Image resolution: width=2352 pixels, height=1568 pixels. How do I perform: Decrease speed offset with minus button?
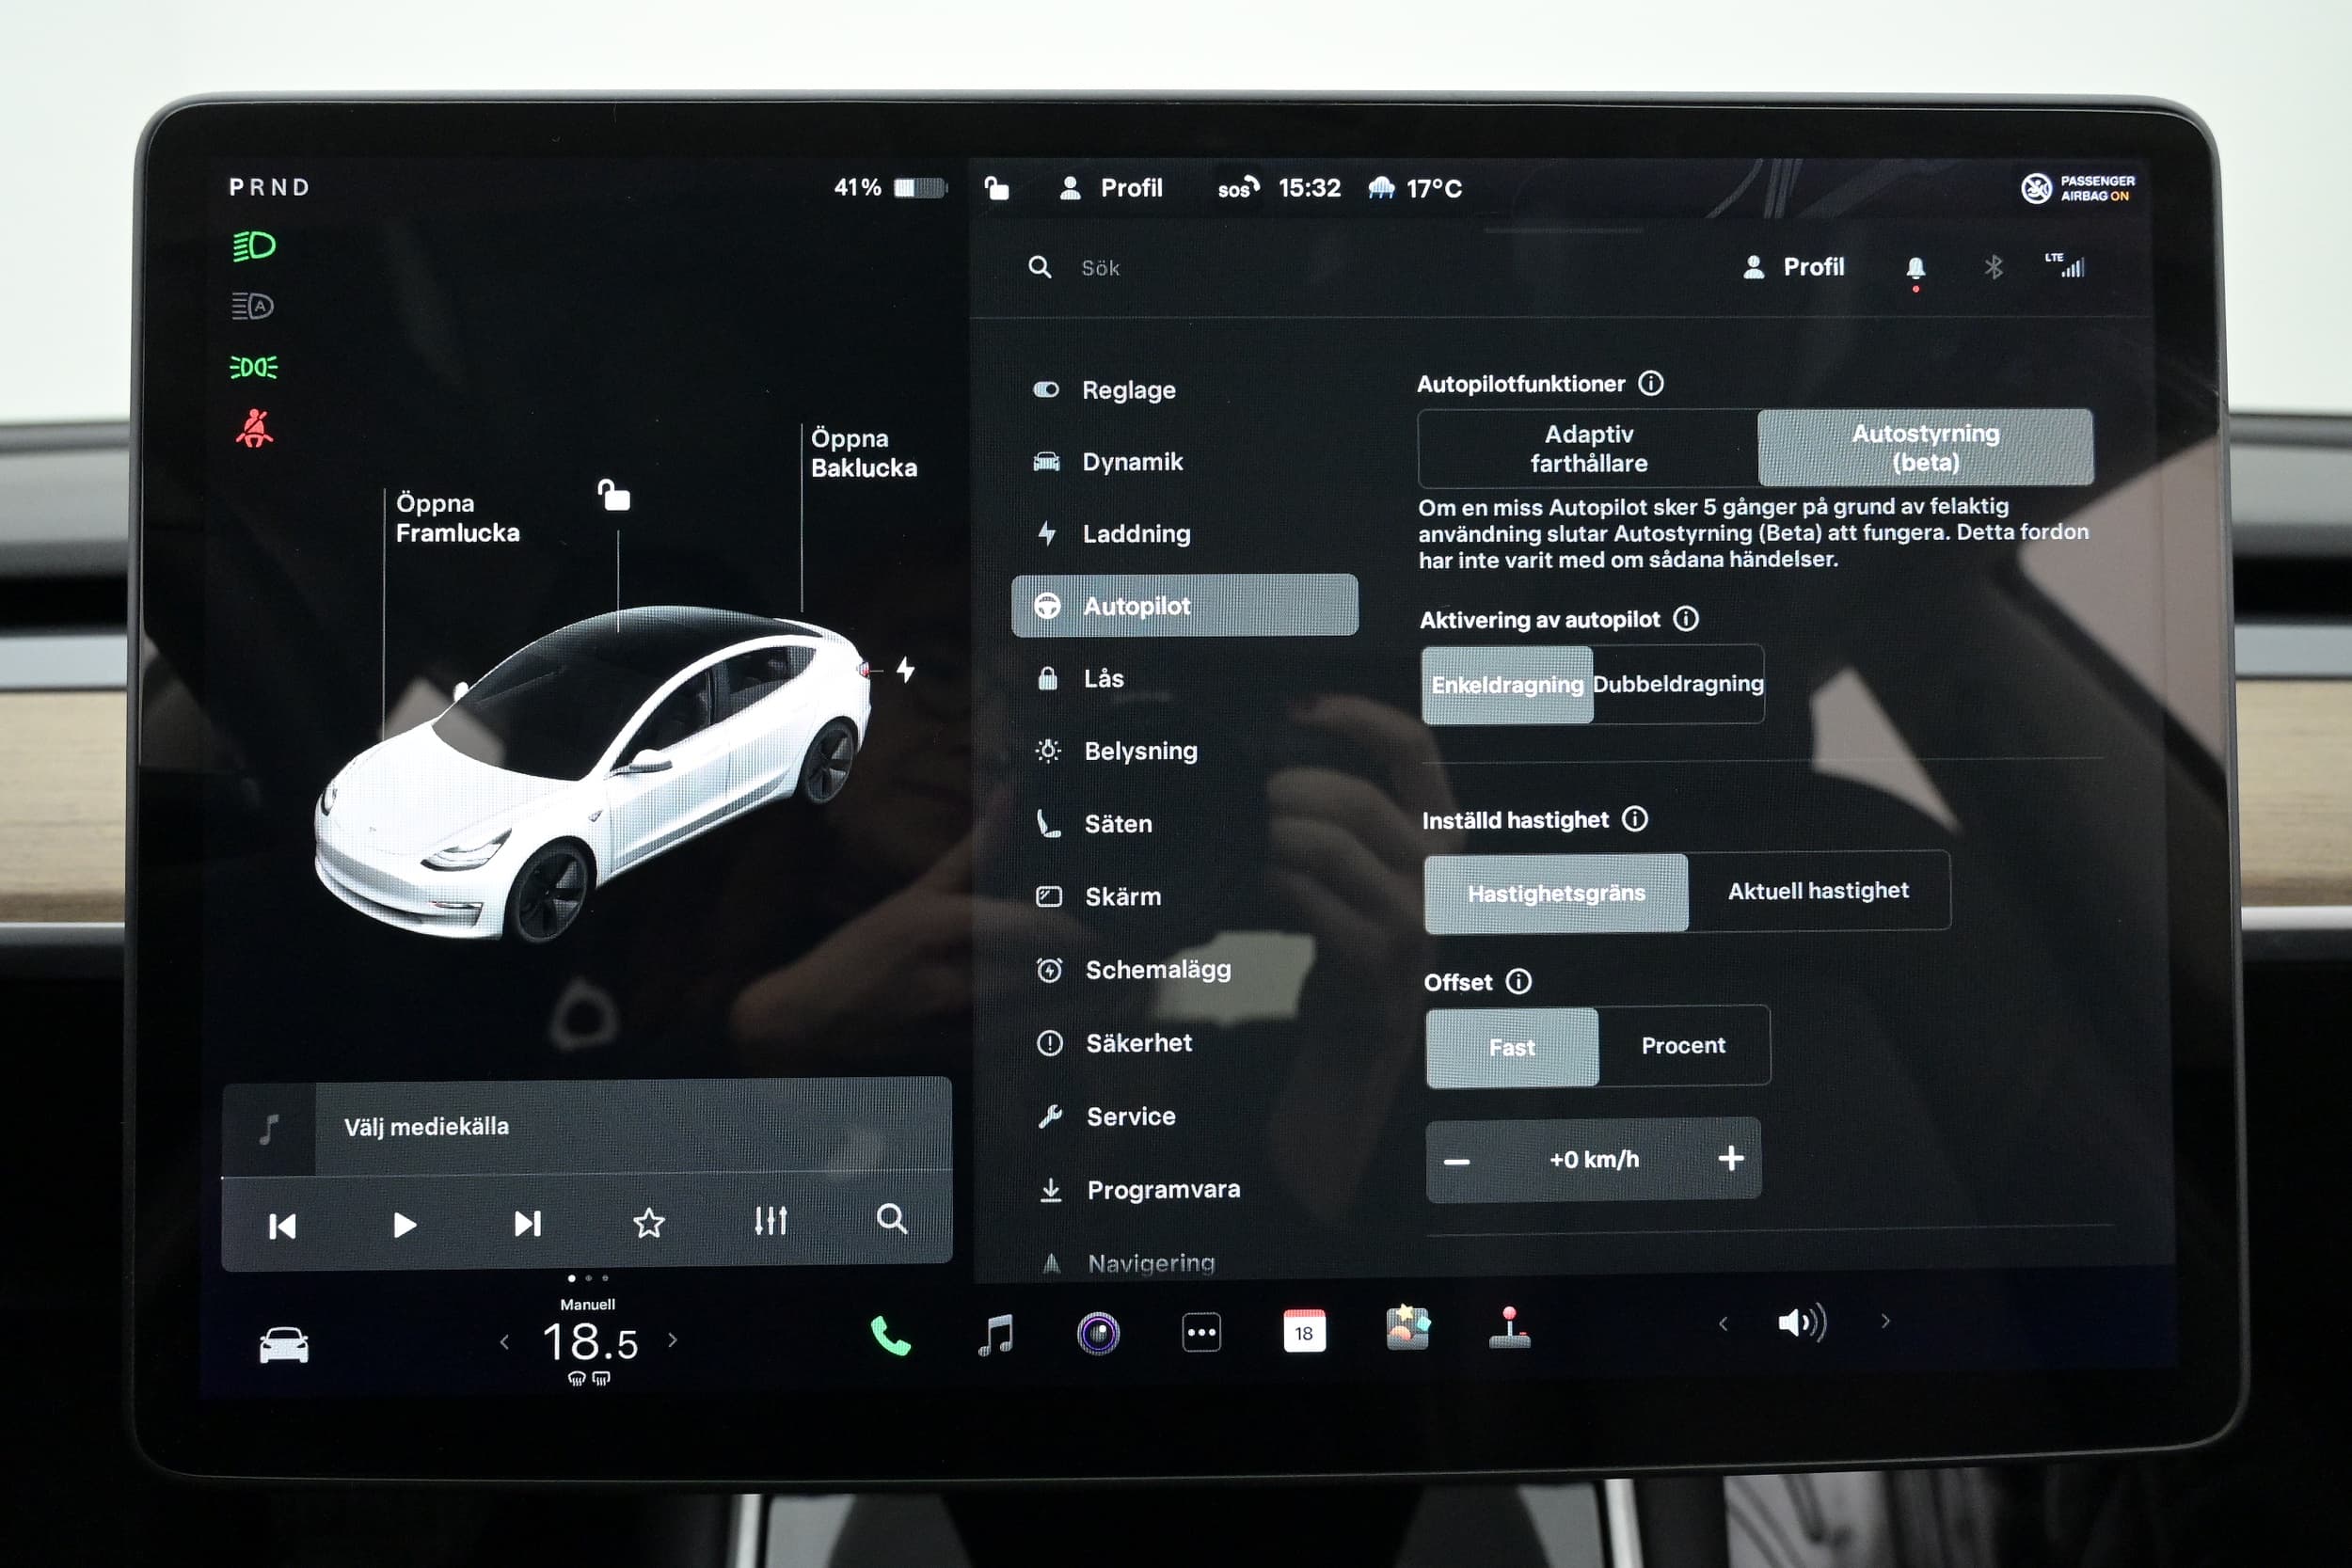click(1457, 1162)
